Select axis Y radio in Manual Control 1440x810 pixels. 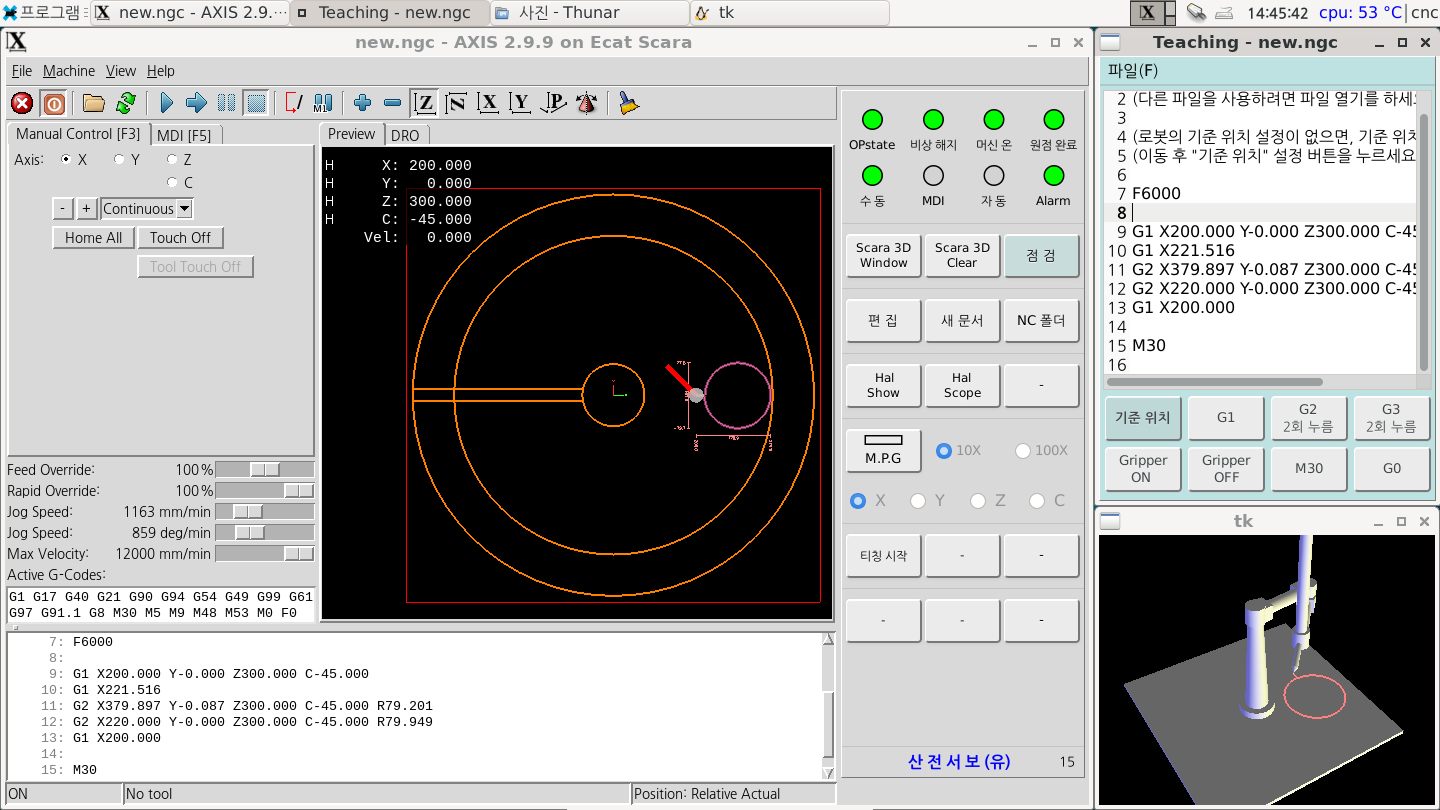119,160
